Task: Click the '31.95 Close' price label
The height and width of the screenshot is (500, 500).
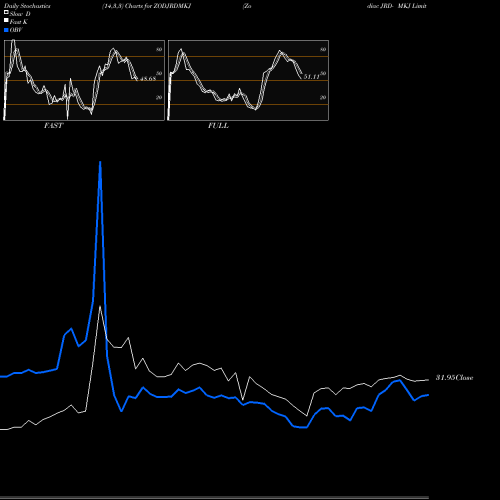Action: click(454, 378)
